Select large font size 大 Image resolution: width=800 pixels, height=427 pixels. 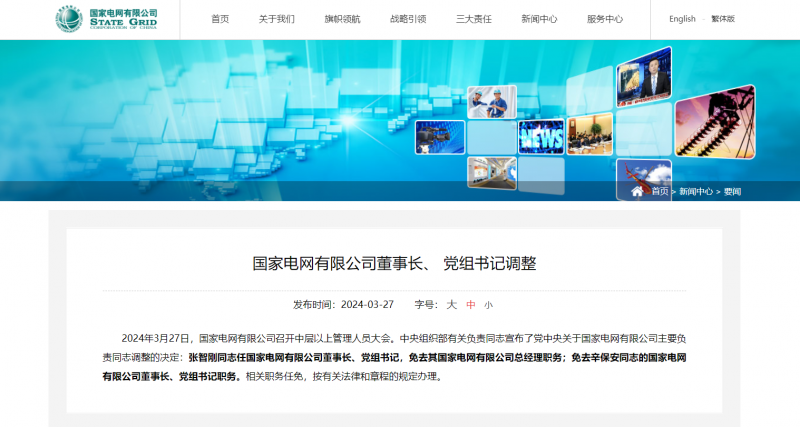[x=451, y=304]
